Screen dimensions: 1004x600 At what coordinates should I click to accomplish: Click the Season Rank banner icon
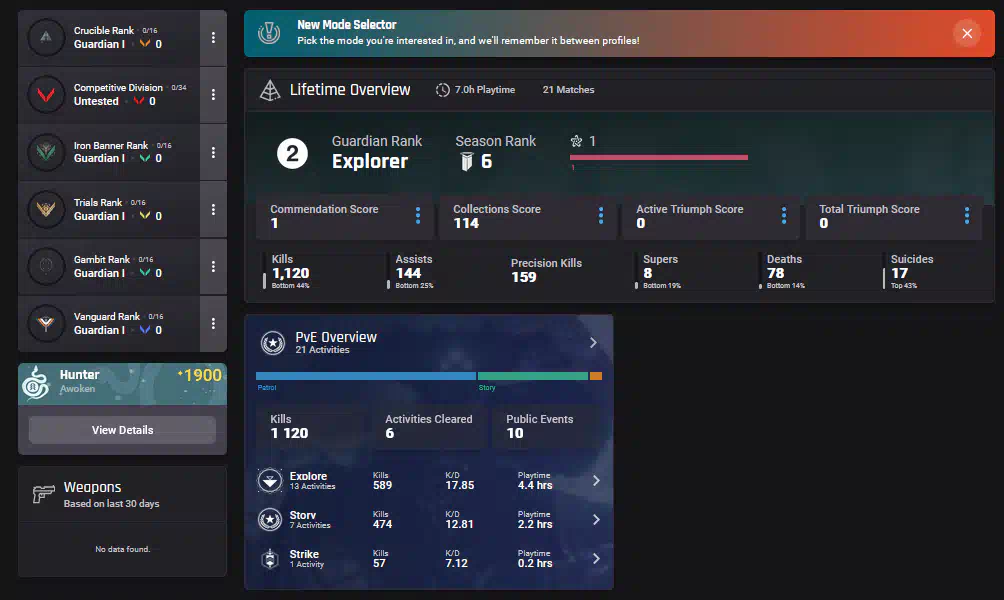tap(467, 161)
